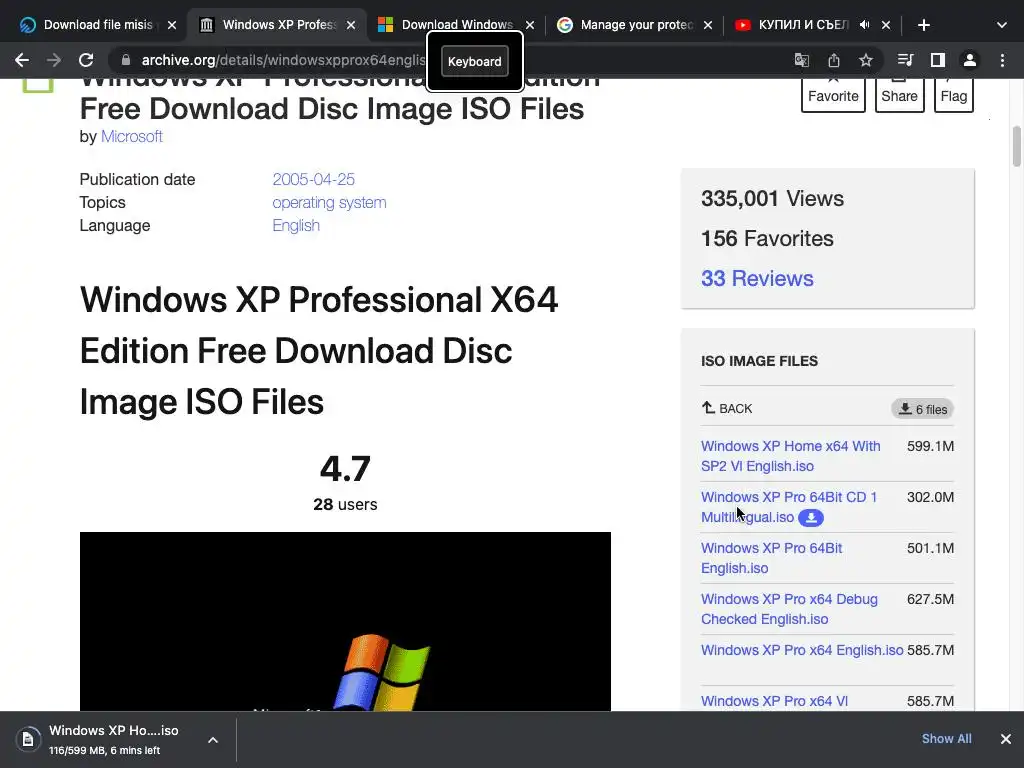This screenshot has width=1024, height=768.
Task: Click the ISO IMAGE FILES heading
Action: pyautogui.click(x=759, y=361)
